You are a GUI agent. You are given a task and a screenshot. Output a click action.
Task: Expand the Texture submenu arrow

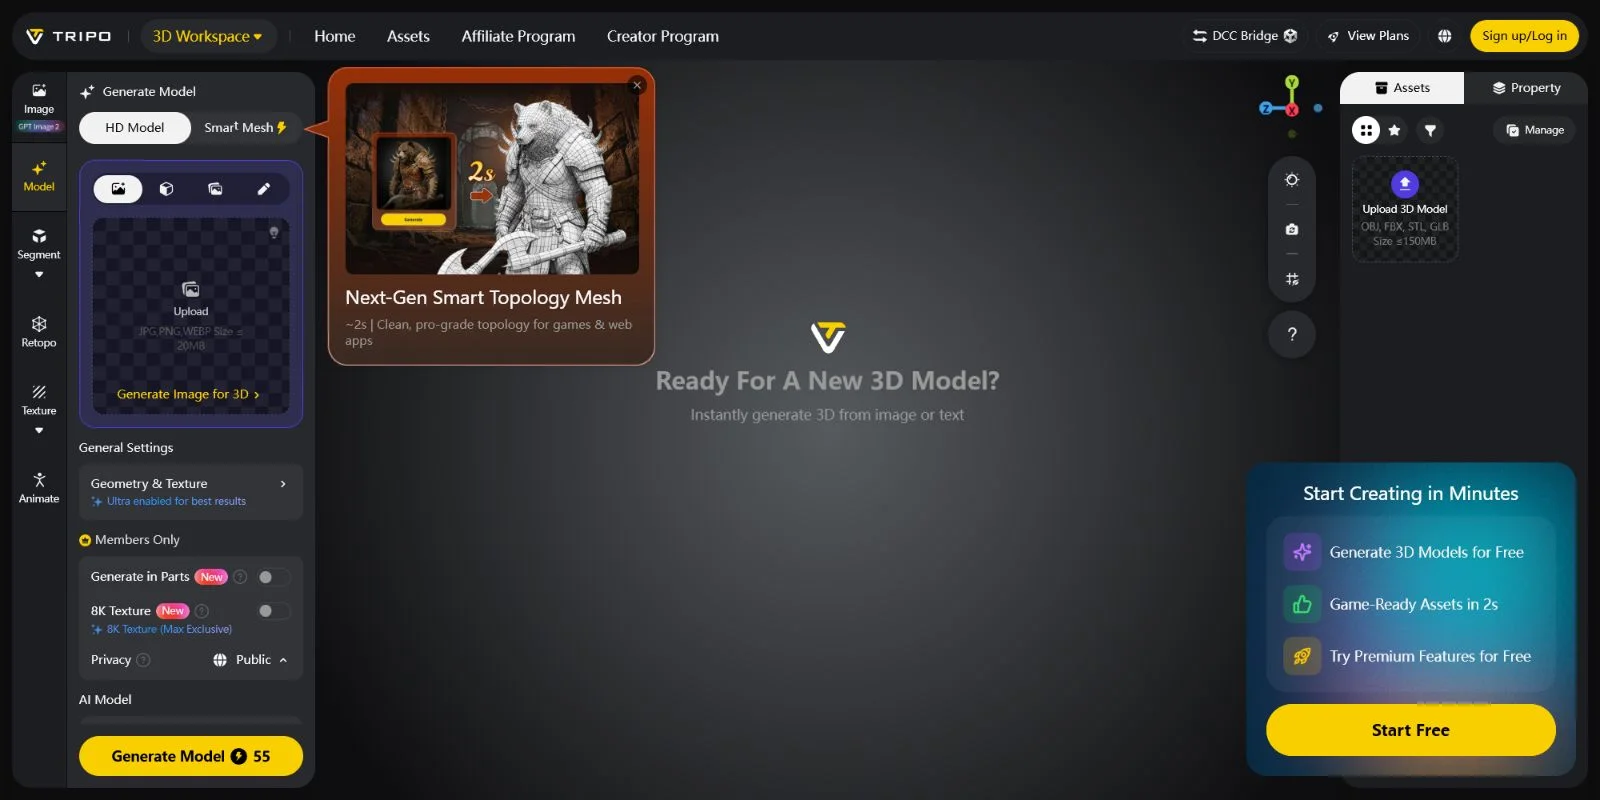point(39,430)
